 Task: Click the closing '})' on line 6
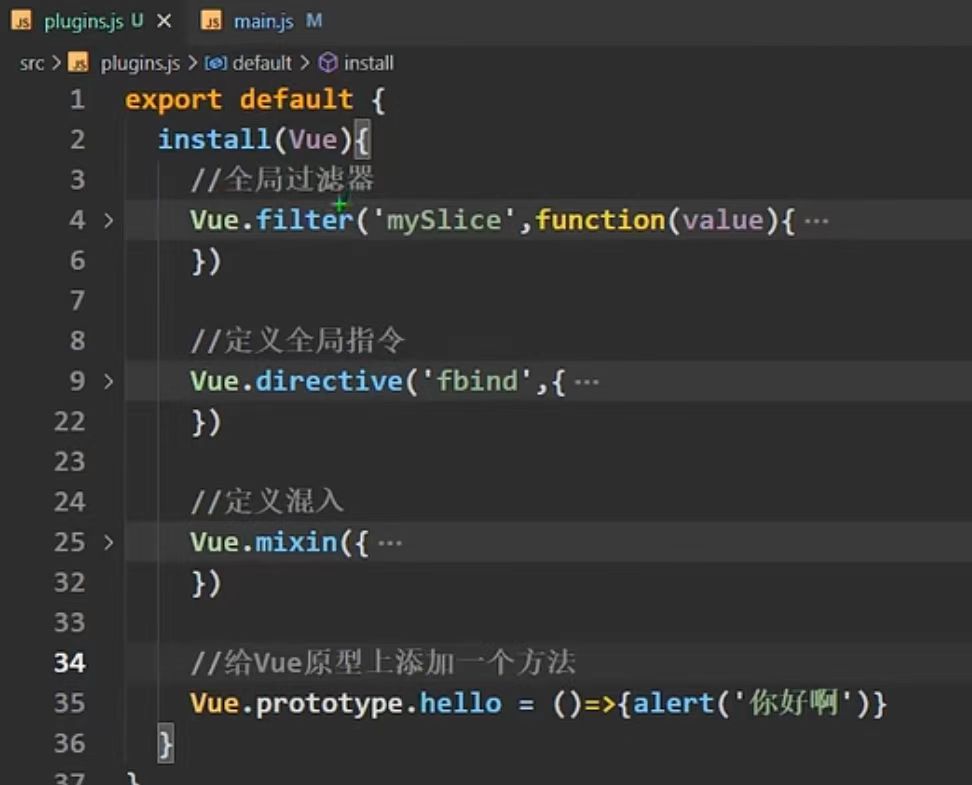206,260
